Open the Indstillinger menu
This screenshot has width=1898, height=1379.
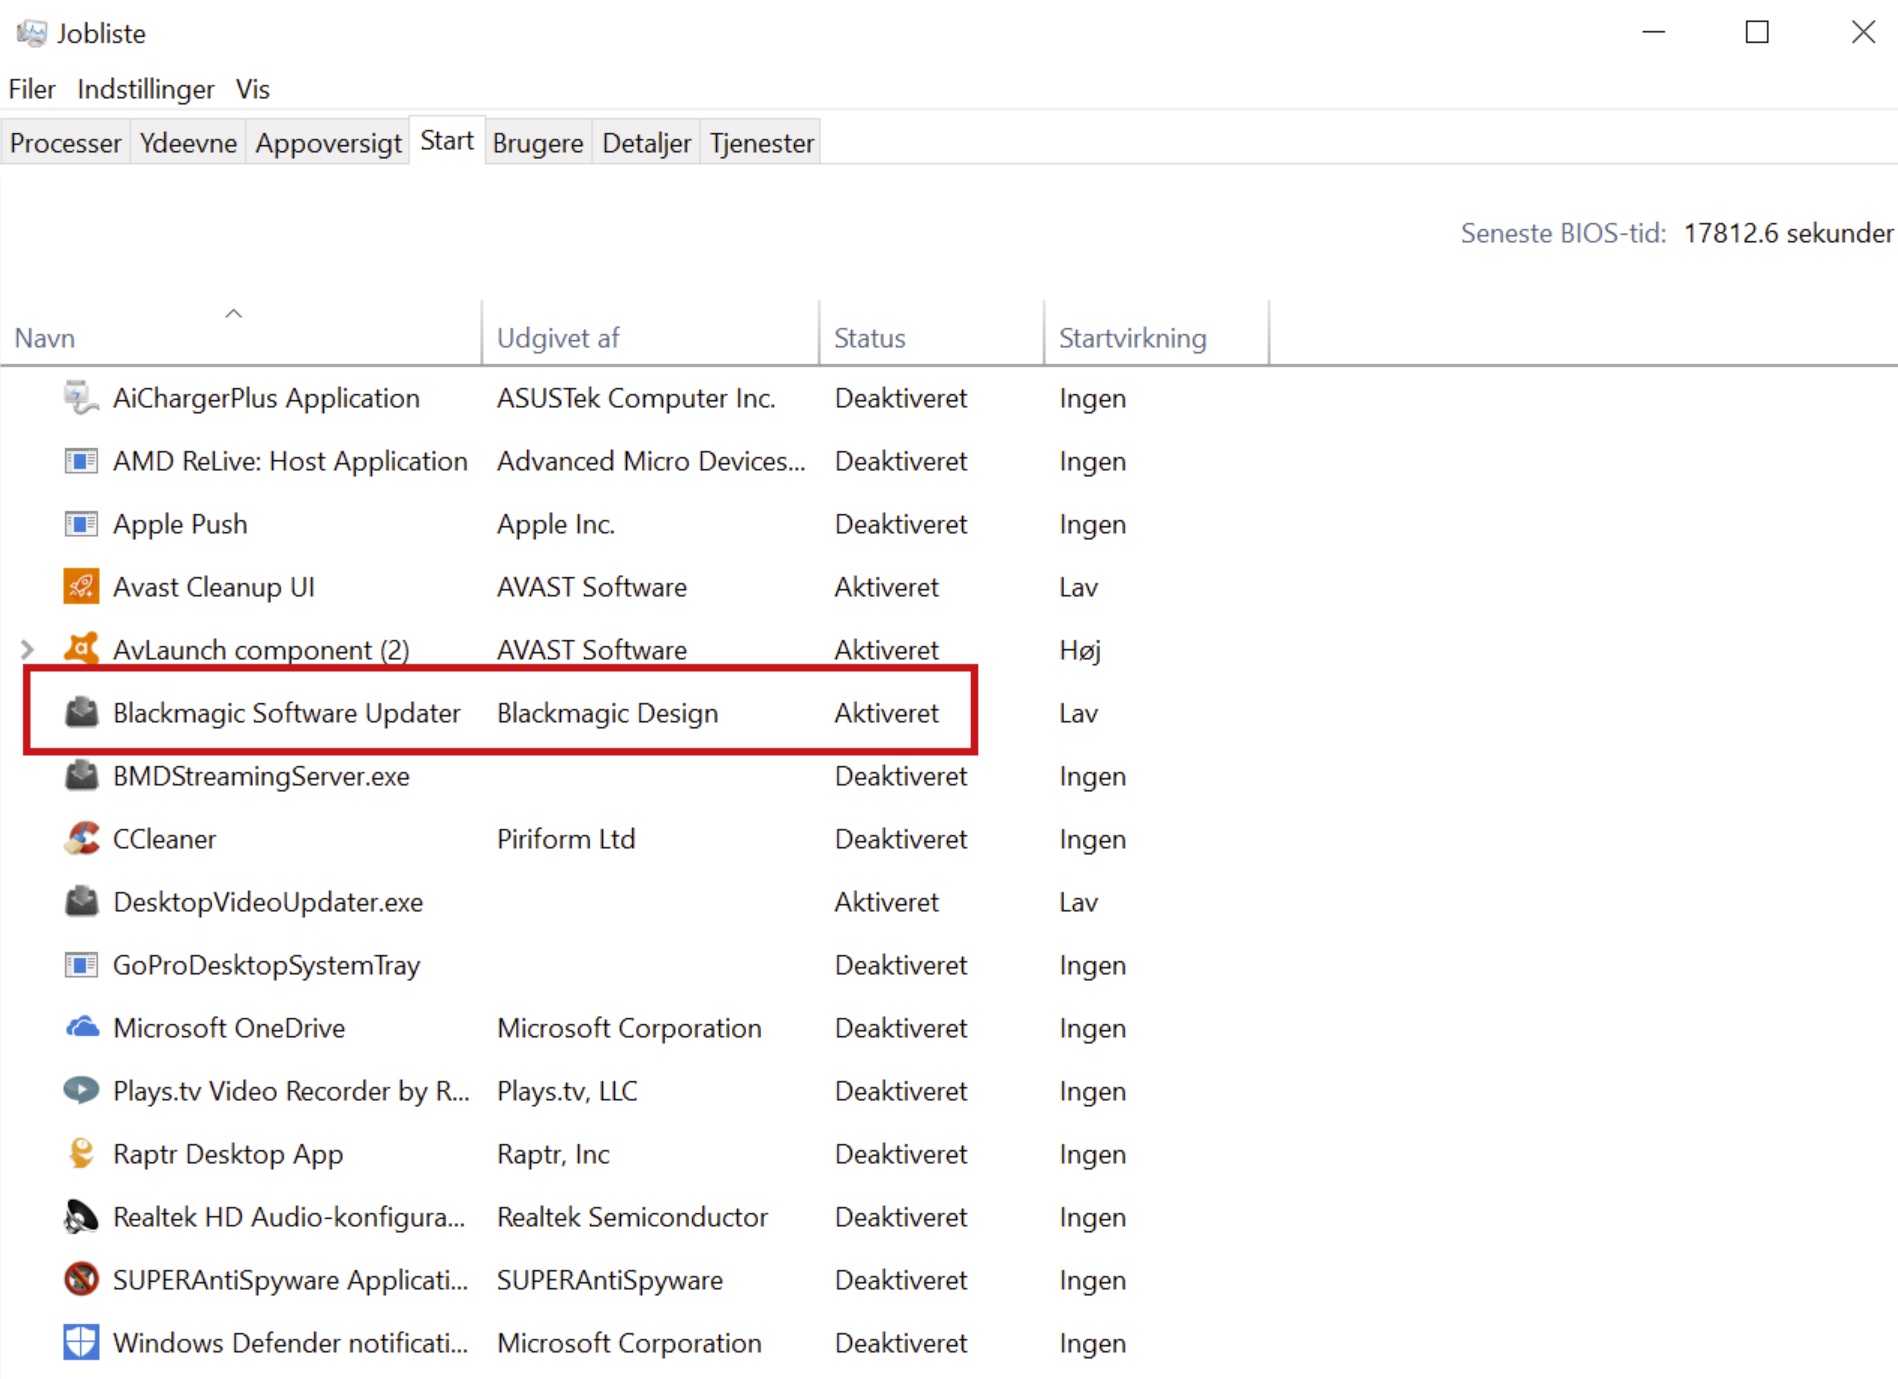[146, 89]
